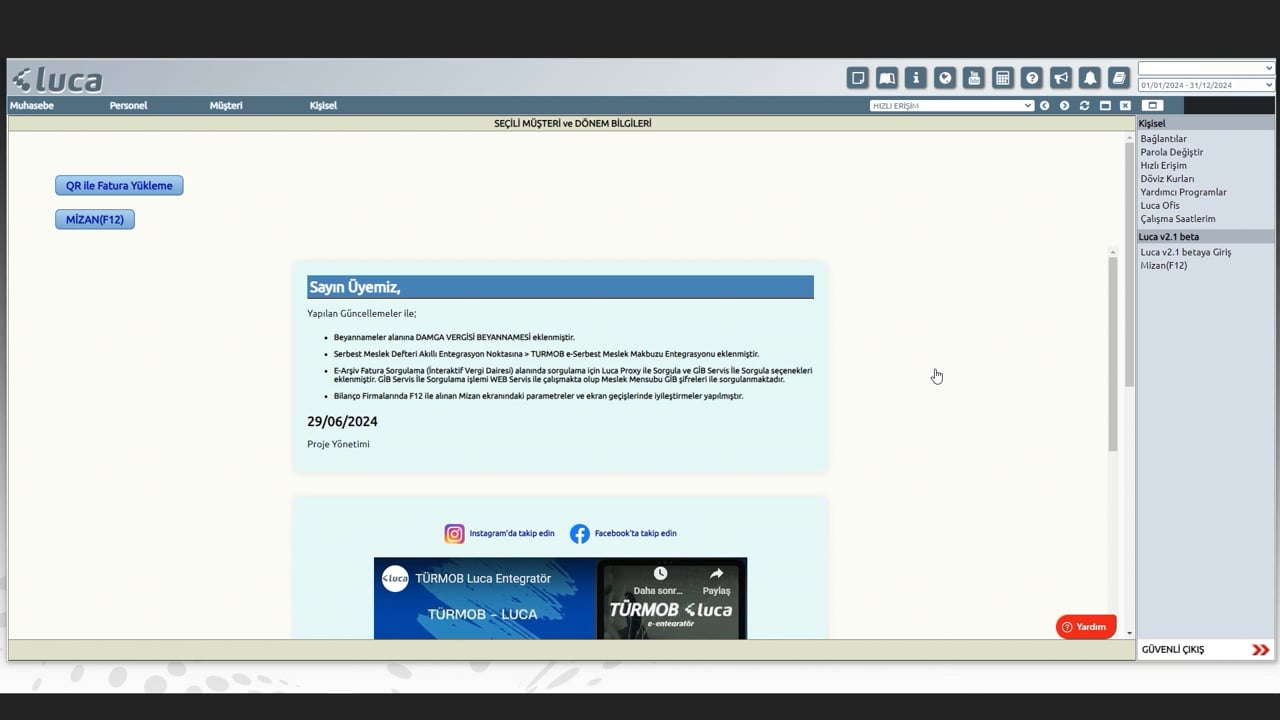Open the globe web icon
The width and height of the screenshot is (1280, 720).
(x=944, y=78)
